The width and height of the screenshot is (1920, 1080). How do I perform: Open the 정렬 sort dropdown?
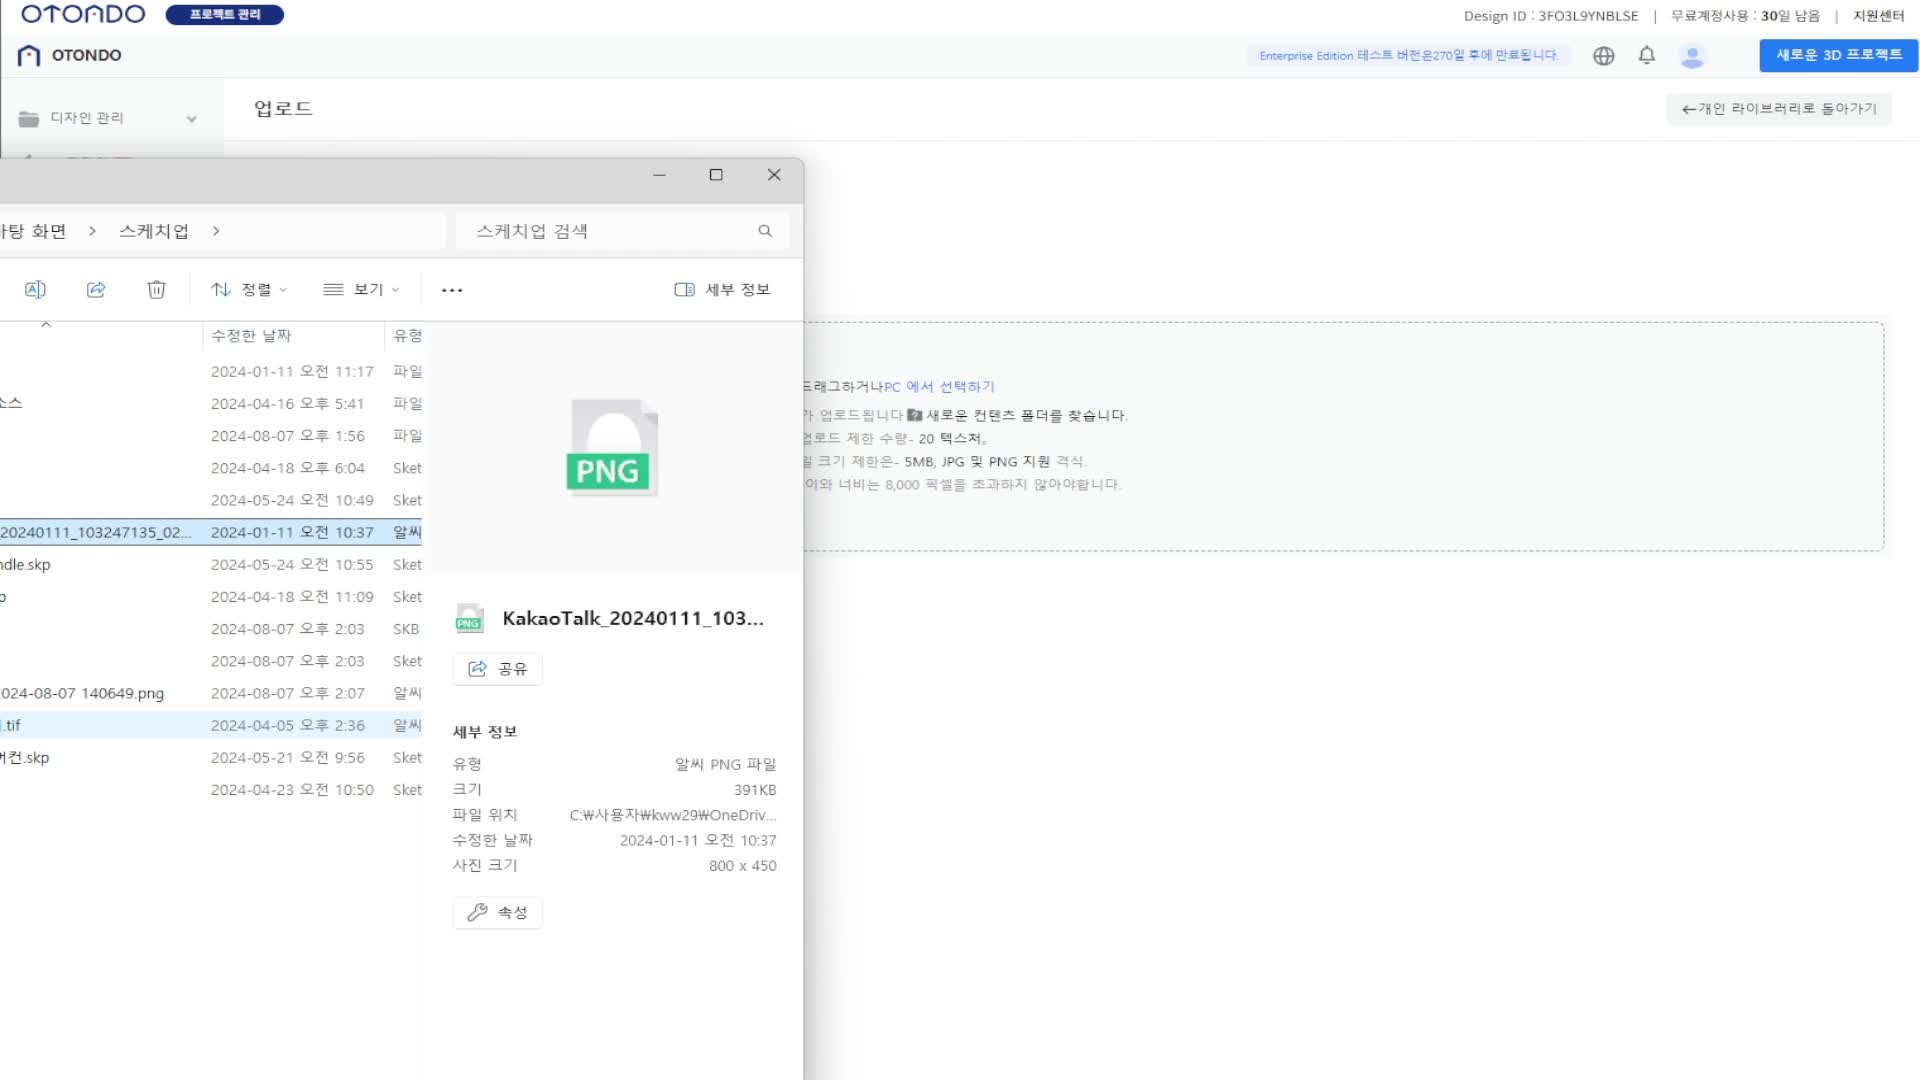(x=249, y=289)
